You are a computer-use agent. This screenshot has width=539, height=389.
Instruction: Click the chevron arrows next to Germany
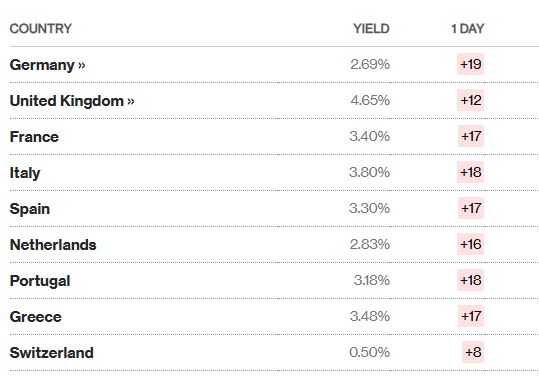pyautogui.click(x=81, y=65)
